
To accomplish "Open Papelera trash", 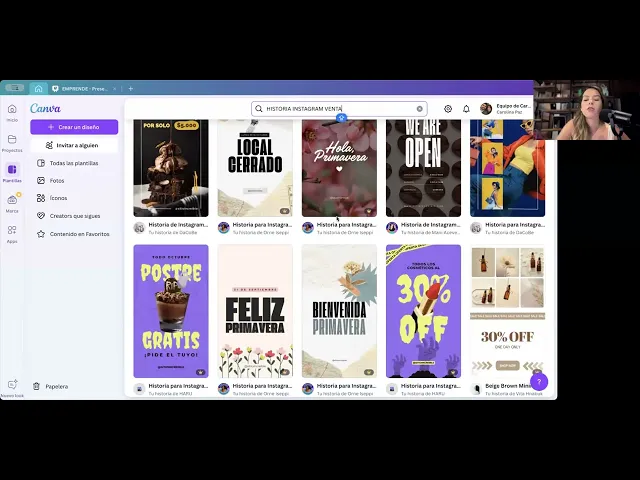I will point(51,386).
